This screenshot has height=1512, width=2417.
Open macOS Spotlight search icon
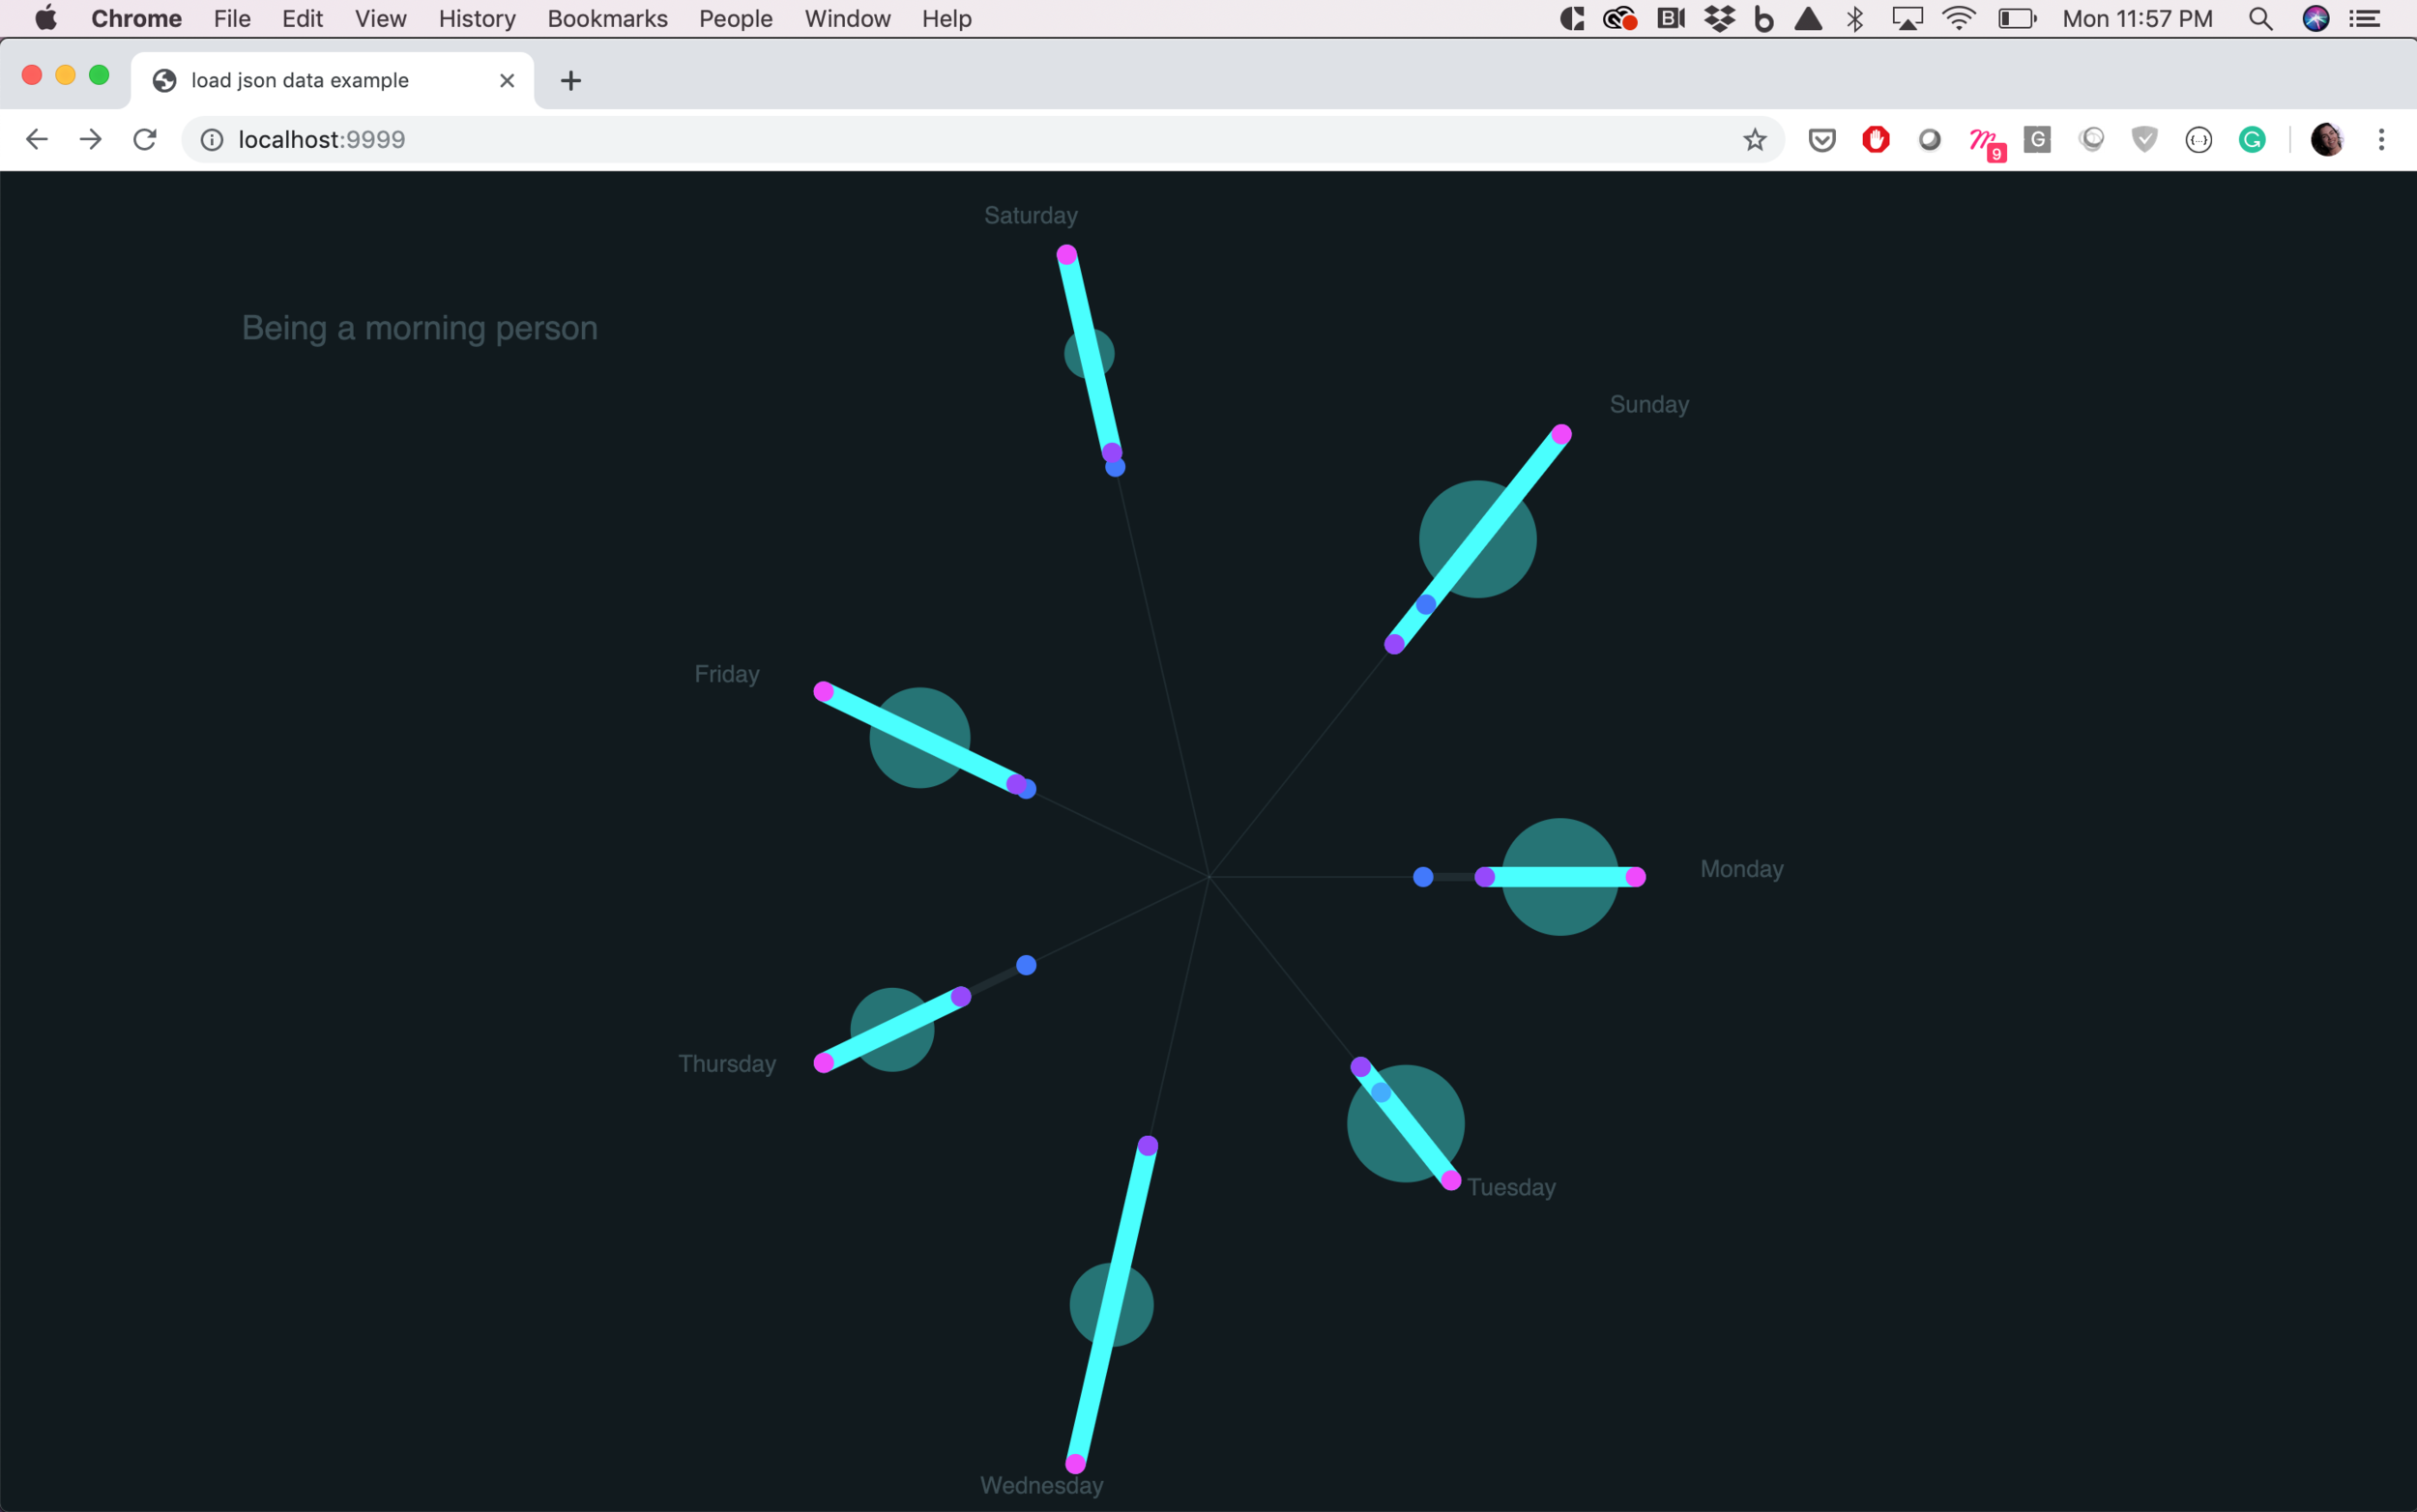2260,18
